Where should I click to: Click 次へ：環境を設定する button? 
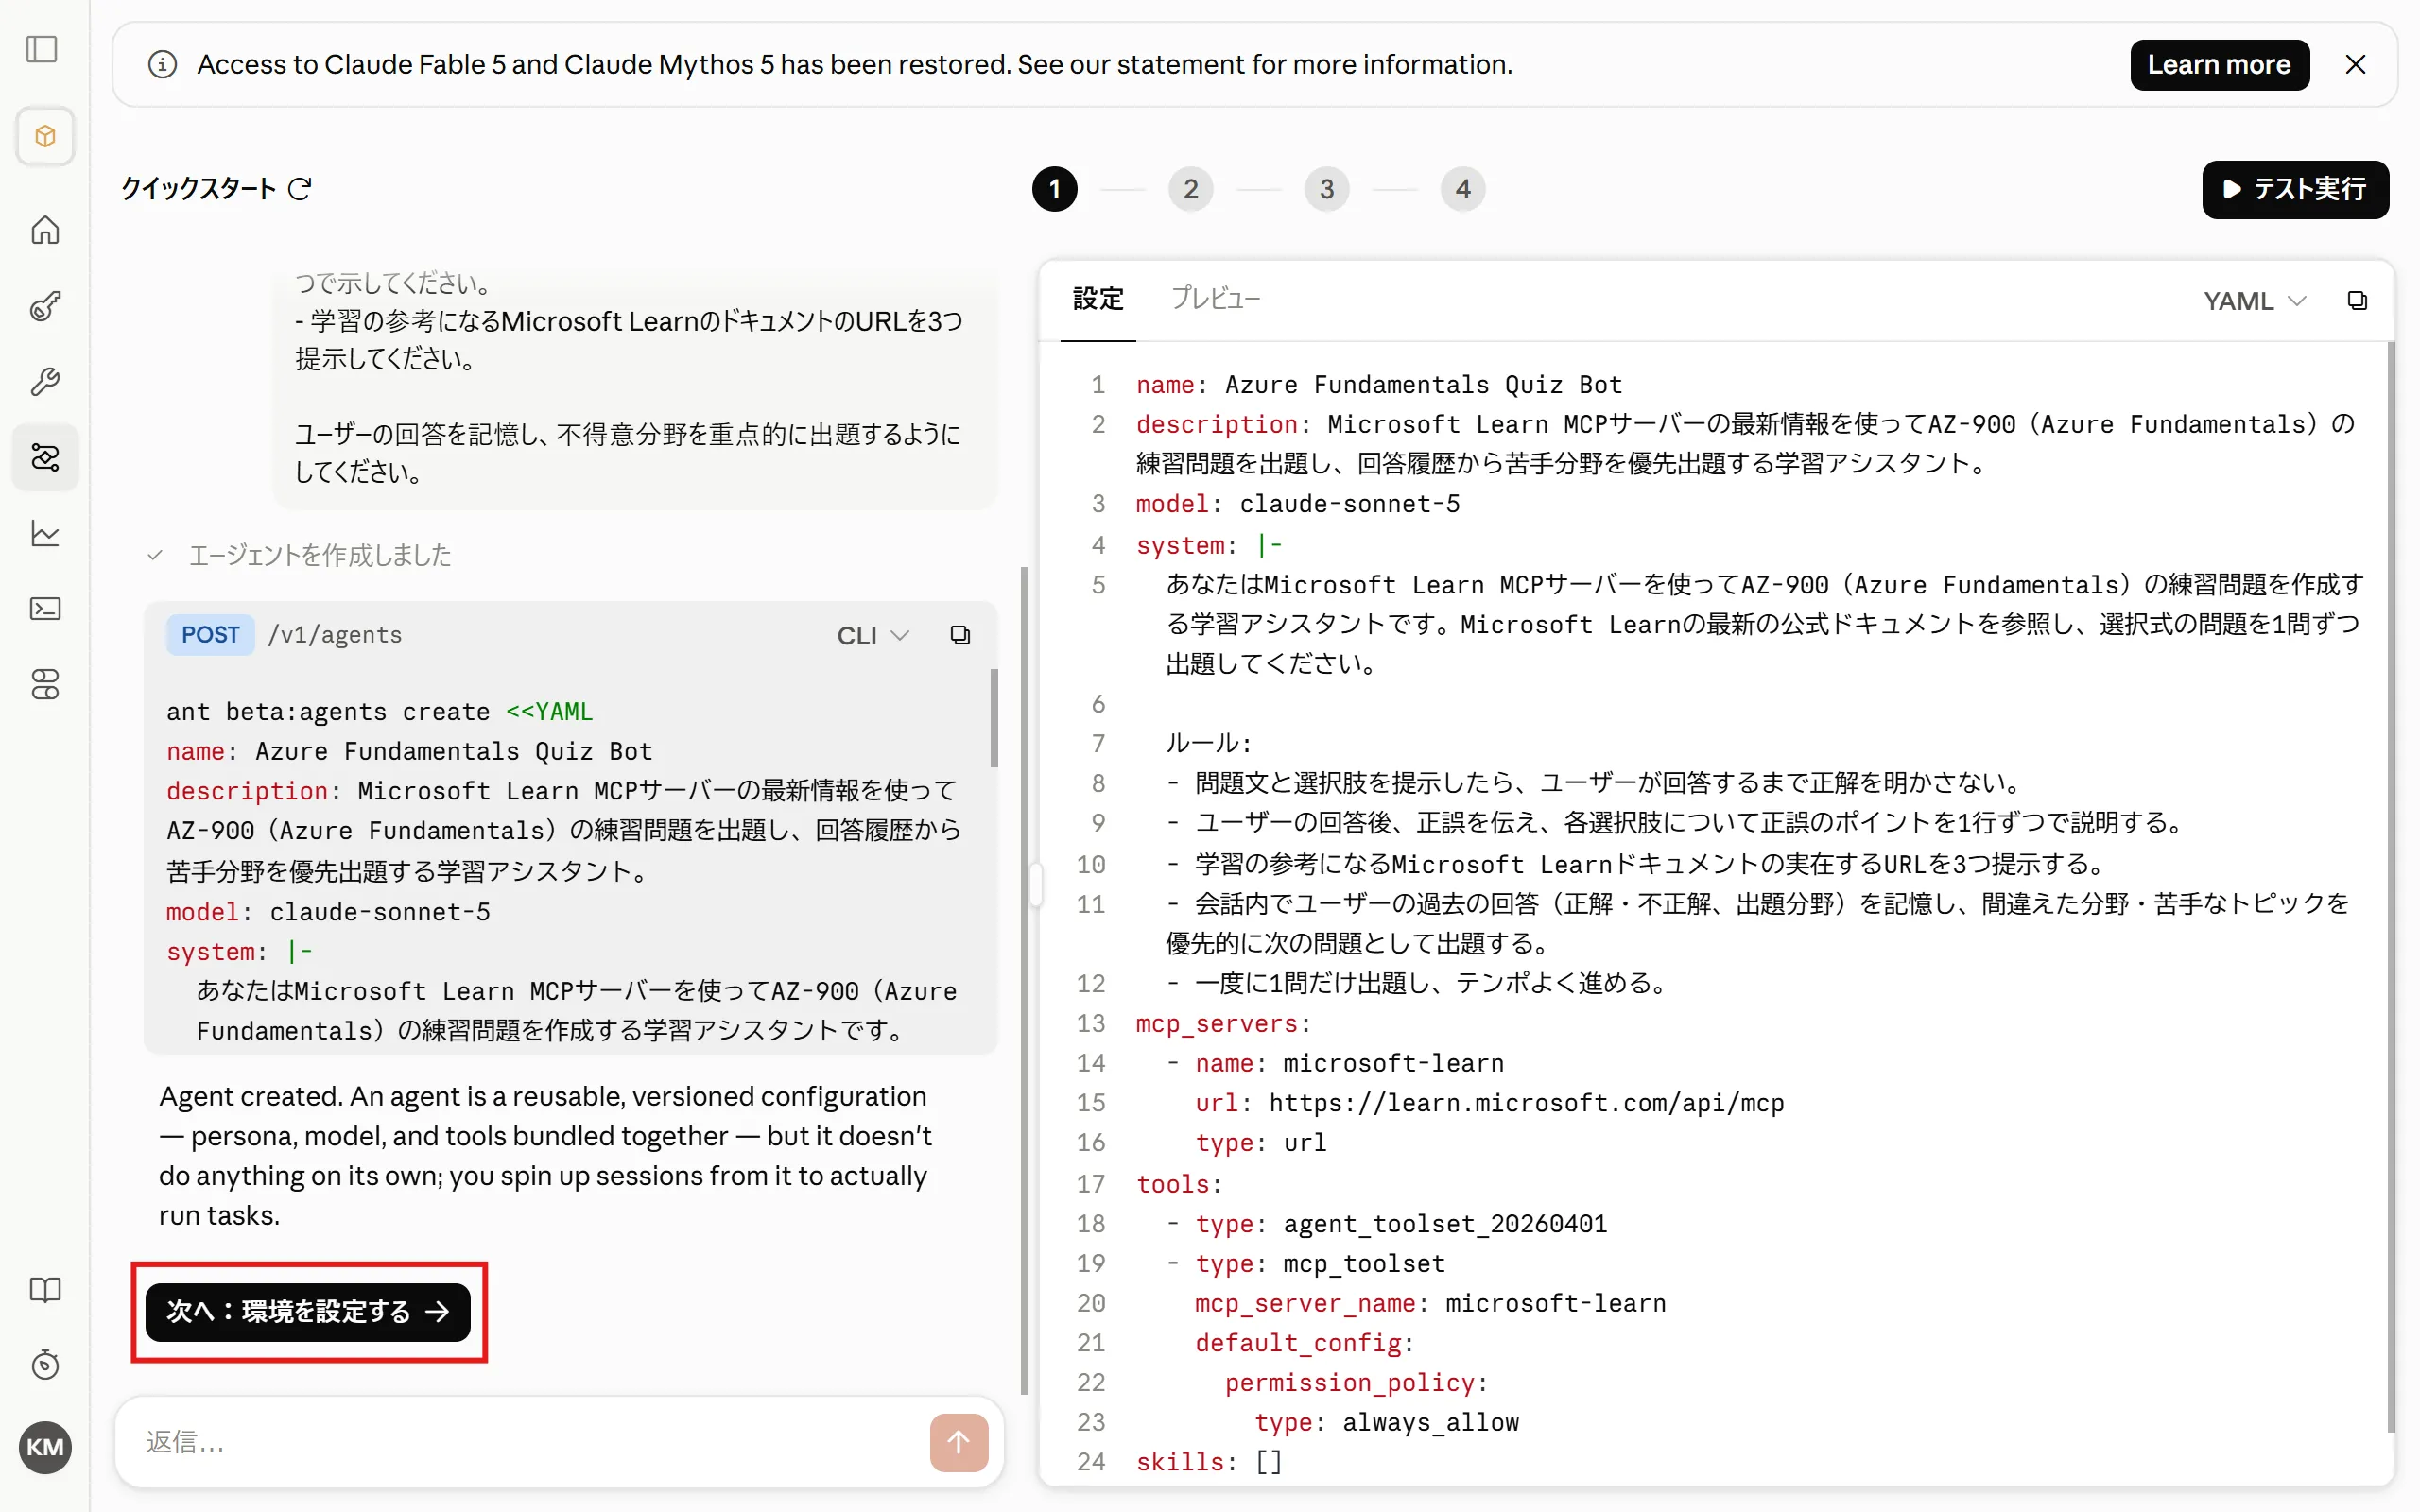click(x=308, y=1312)
